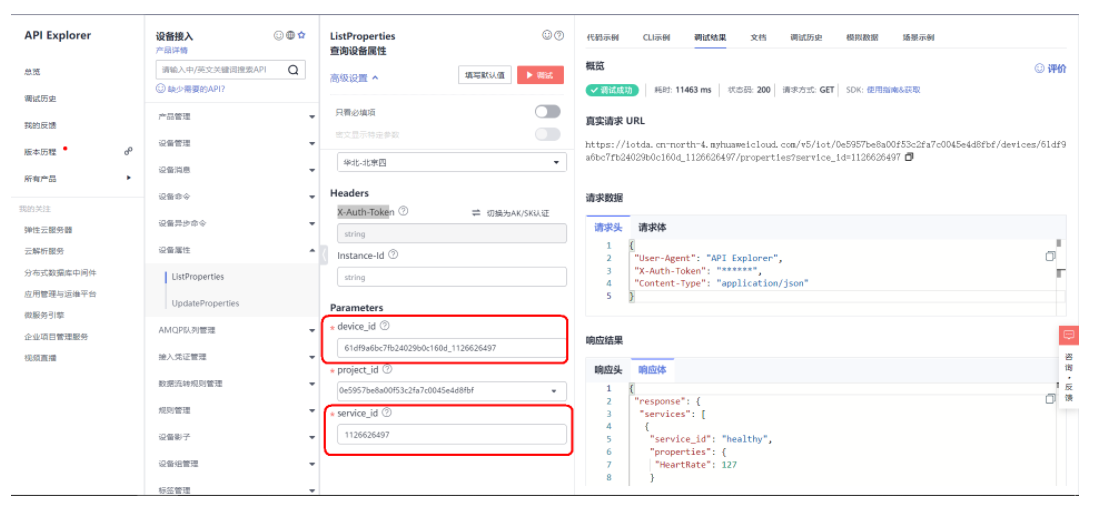The width and height of the screenshot is (1093, 508).
Task: Click the copy icon in response body panel
Action: pos(1050,399)
